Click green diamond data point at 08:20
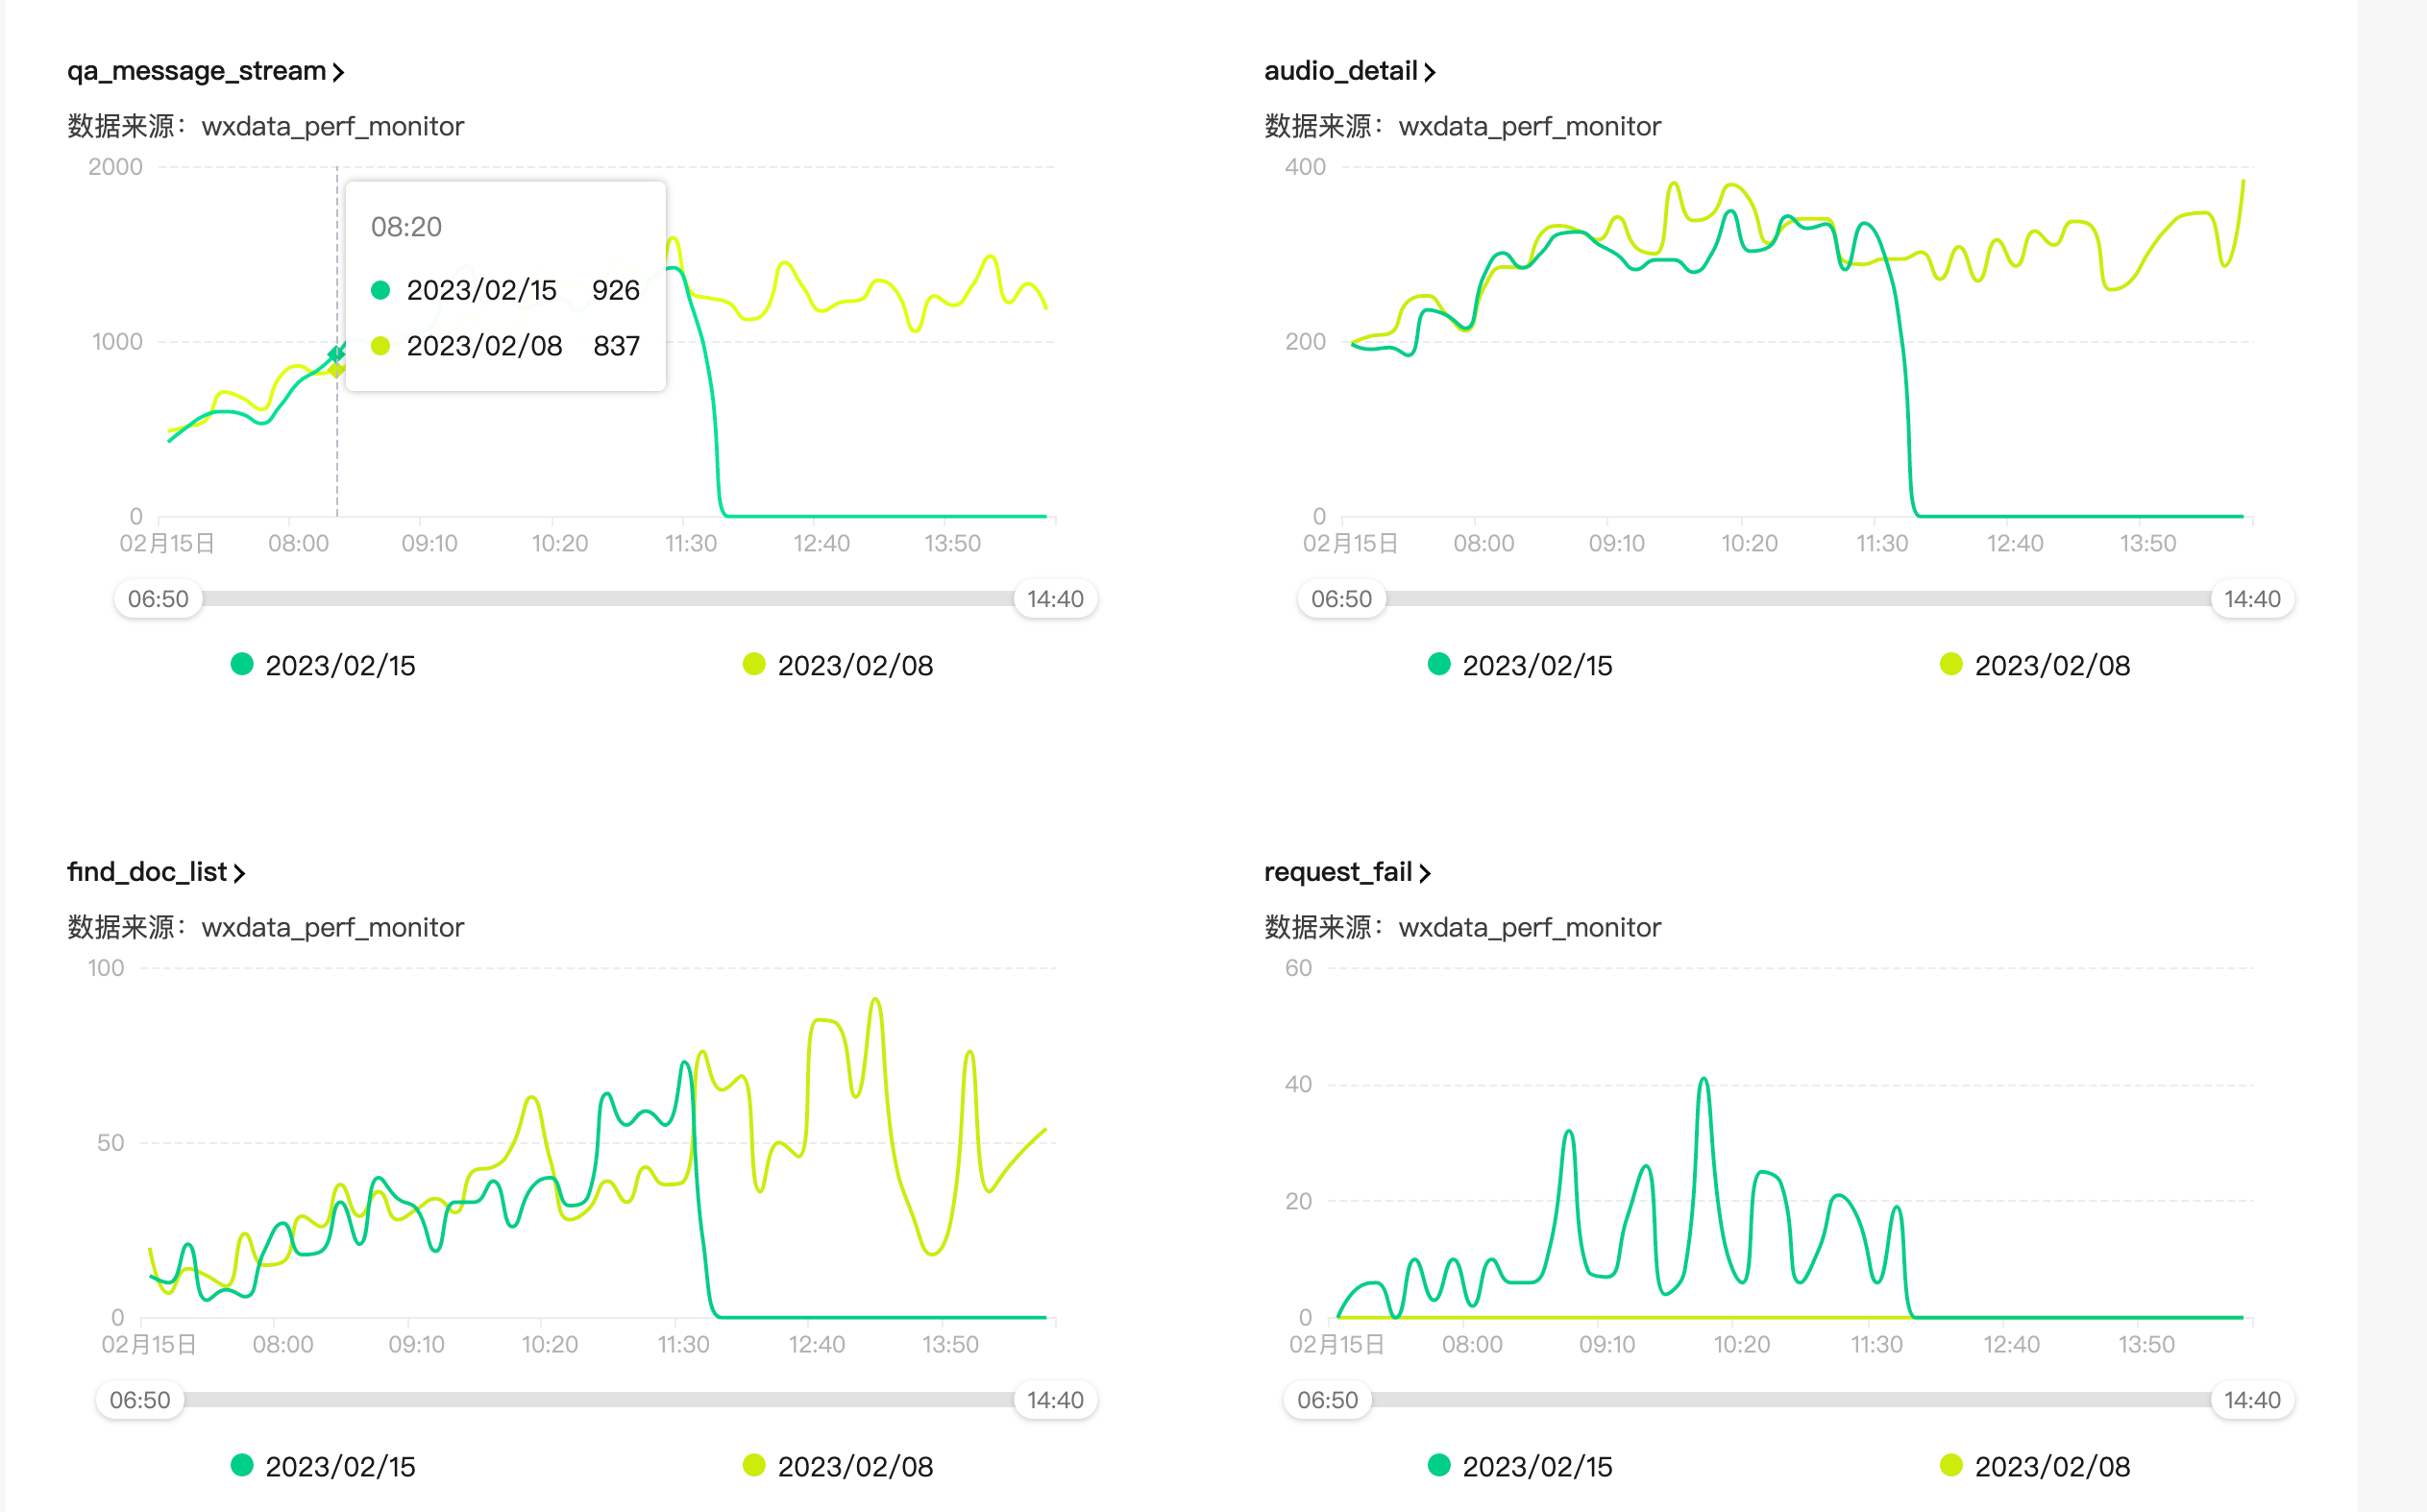Screen dimensions: 2427x1512 [x=336, y=354]
